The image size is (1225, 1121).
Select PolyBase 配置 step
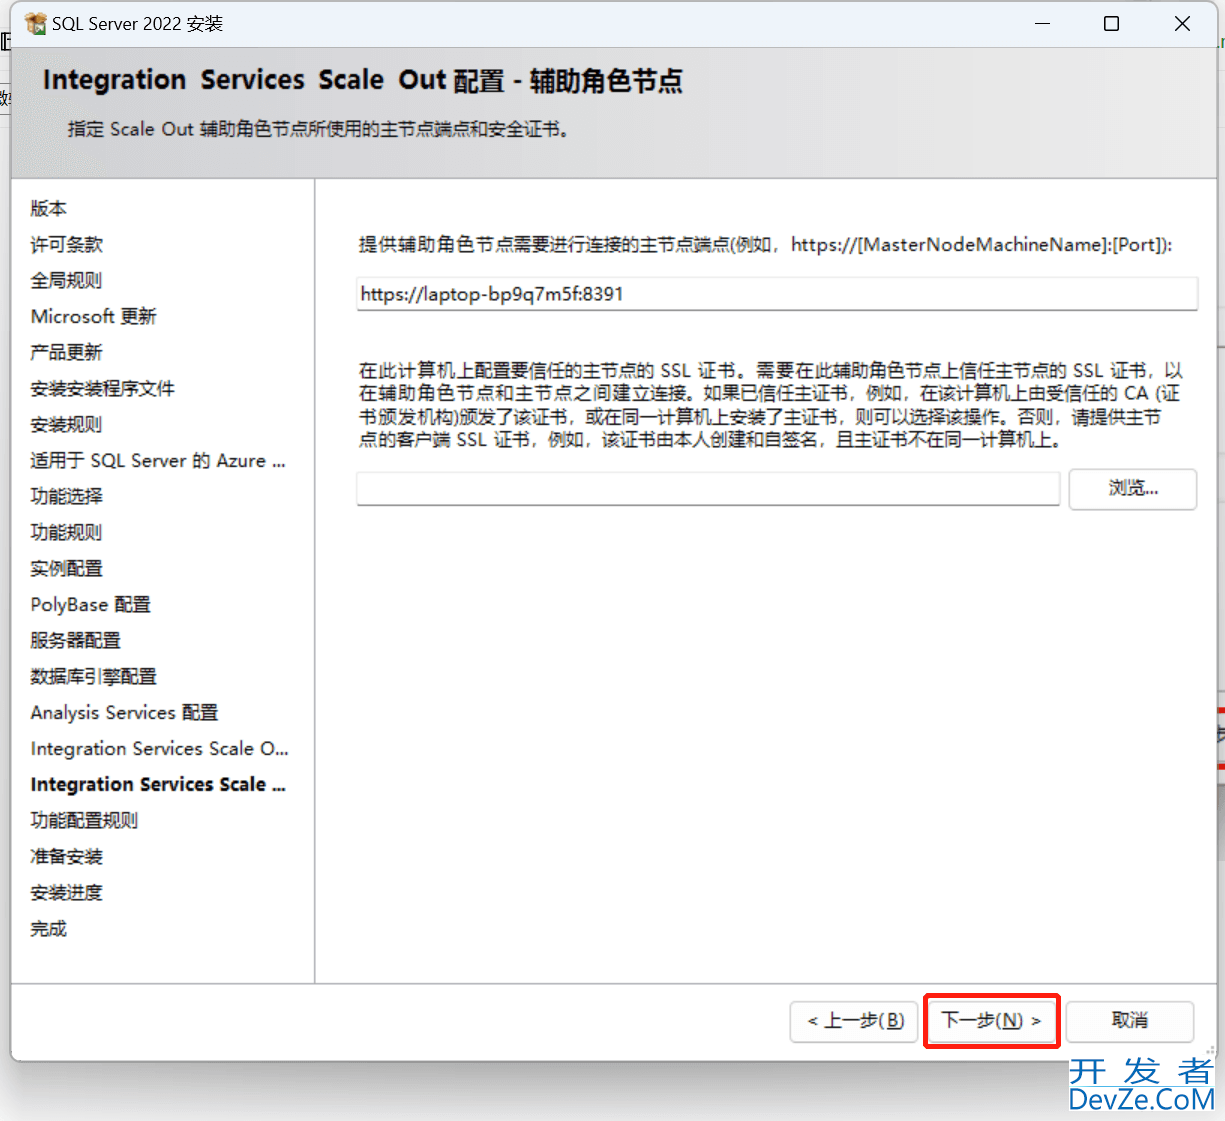point(90,604)
